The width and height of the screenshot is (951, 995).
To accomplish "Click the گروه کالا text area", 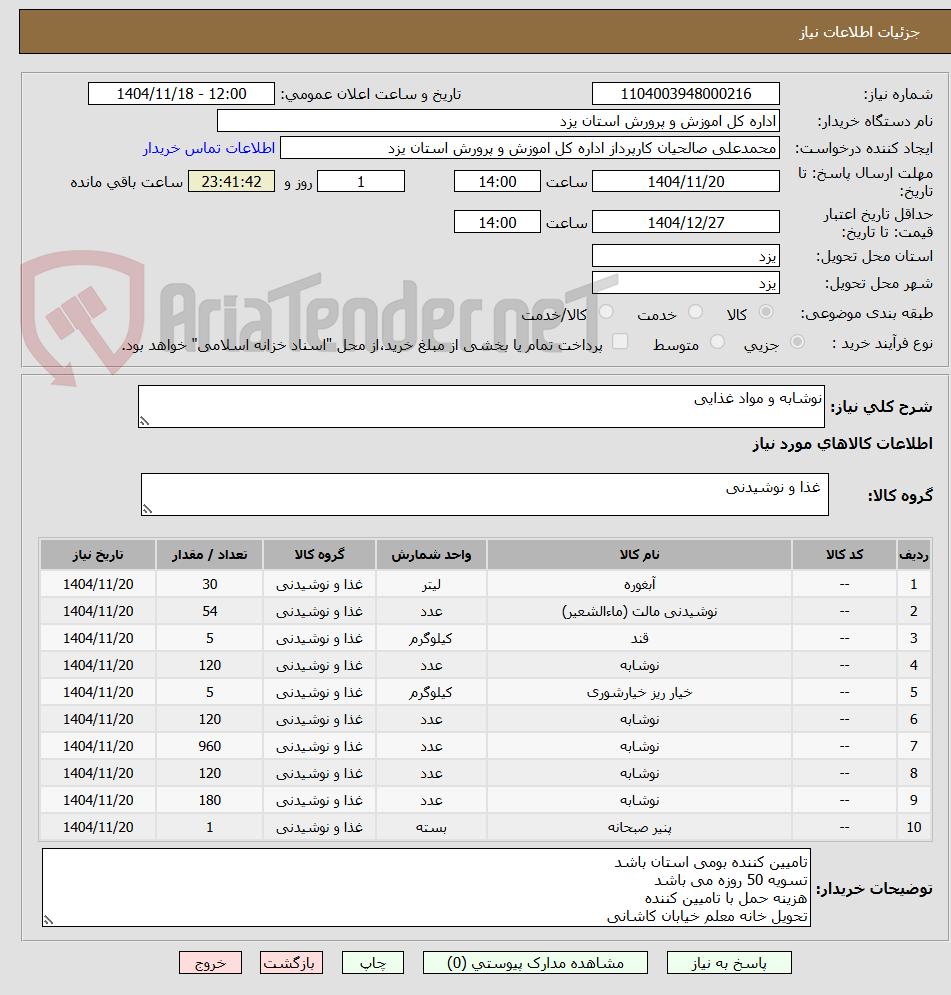I will click(485, 494).
